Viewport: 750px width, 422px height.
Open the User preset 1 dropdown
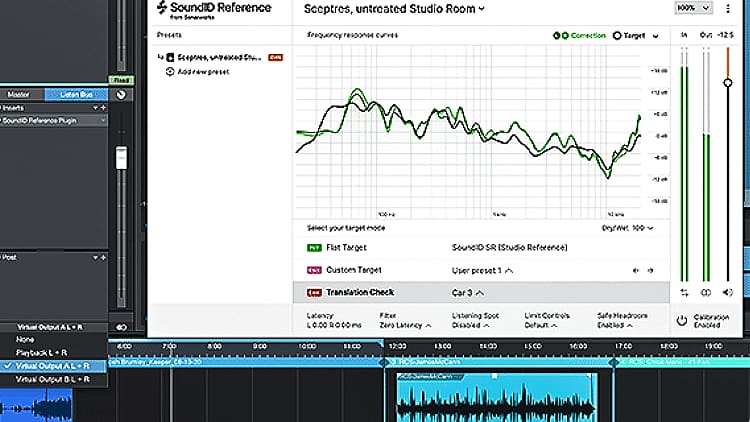482,270
